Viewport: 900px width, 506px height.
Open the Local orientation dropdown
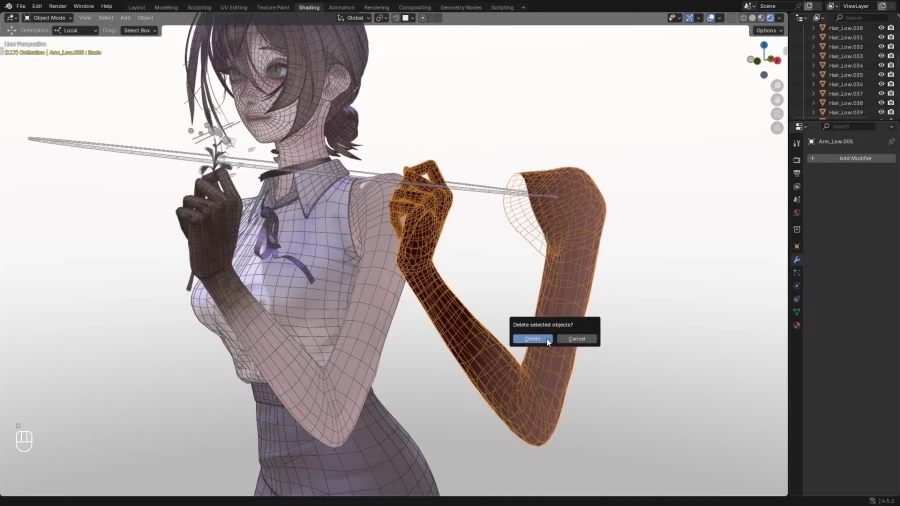76,30
